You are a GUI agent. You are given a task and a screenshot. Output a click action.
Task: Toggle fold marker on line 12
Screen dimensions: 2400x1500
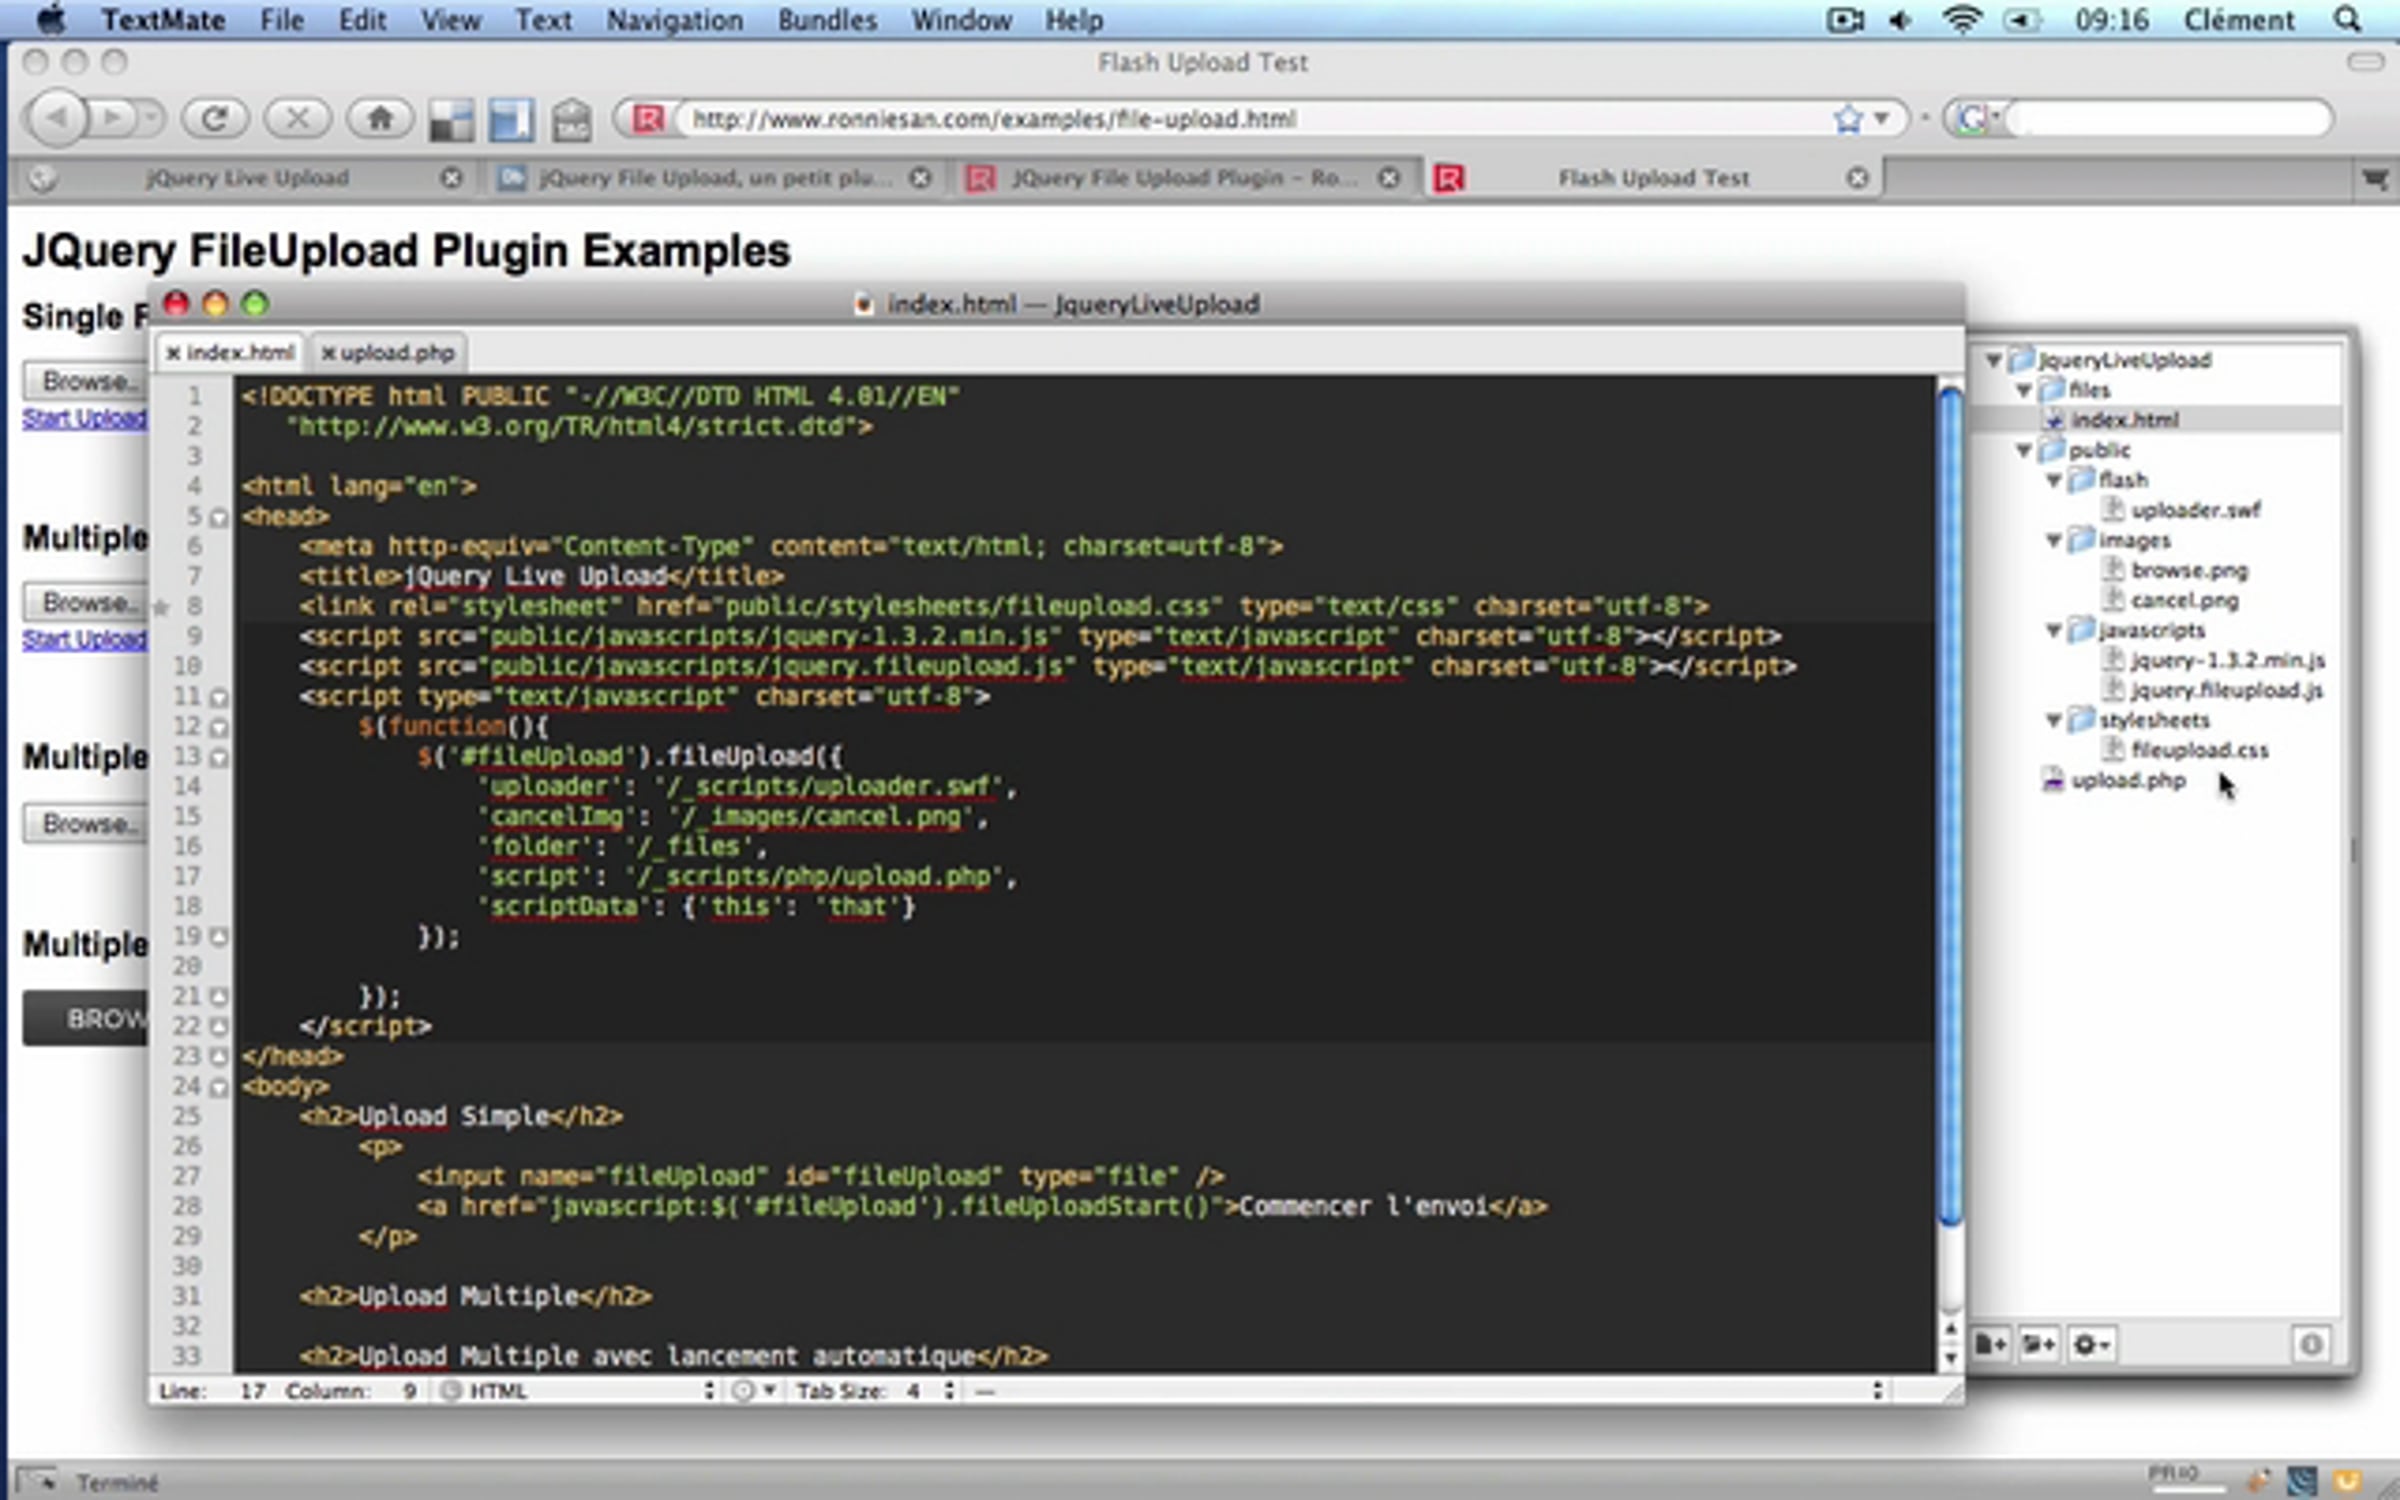tap(219, 728)
